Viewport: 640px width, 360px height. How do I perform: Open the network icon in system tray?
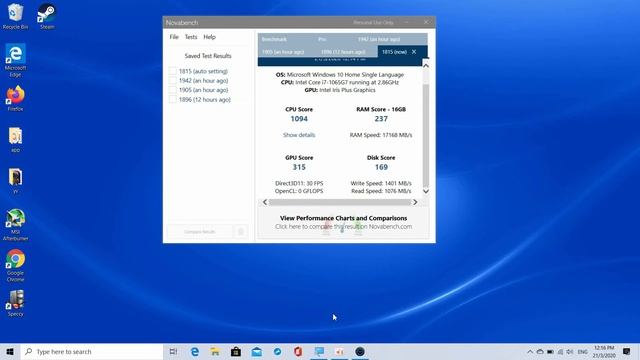560,351
